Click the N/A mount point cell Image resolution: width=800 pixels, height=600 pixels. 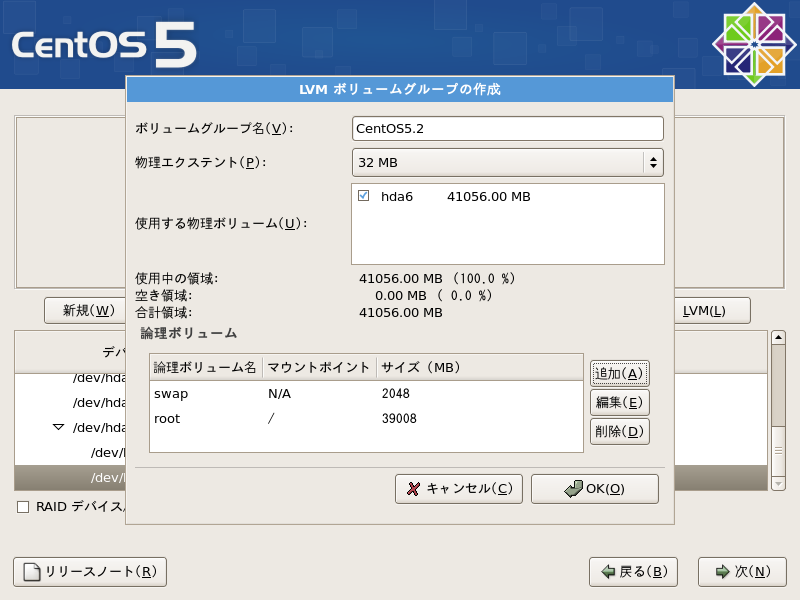(279, 394)
